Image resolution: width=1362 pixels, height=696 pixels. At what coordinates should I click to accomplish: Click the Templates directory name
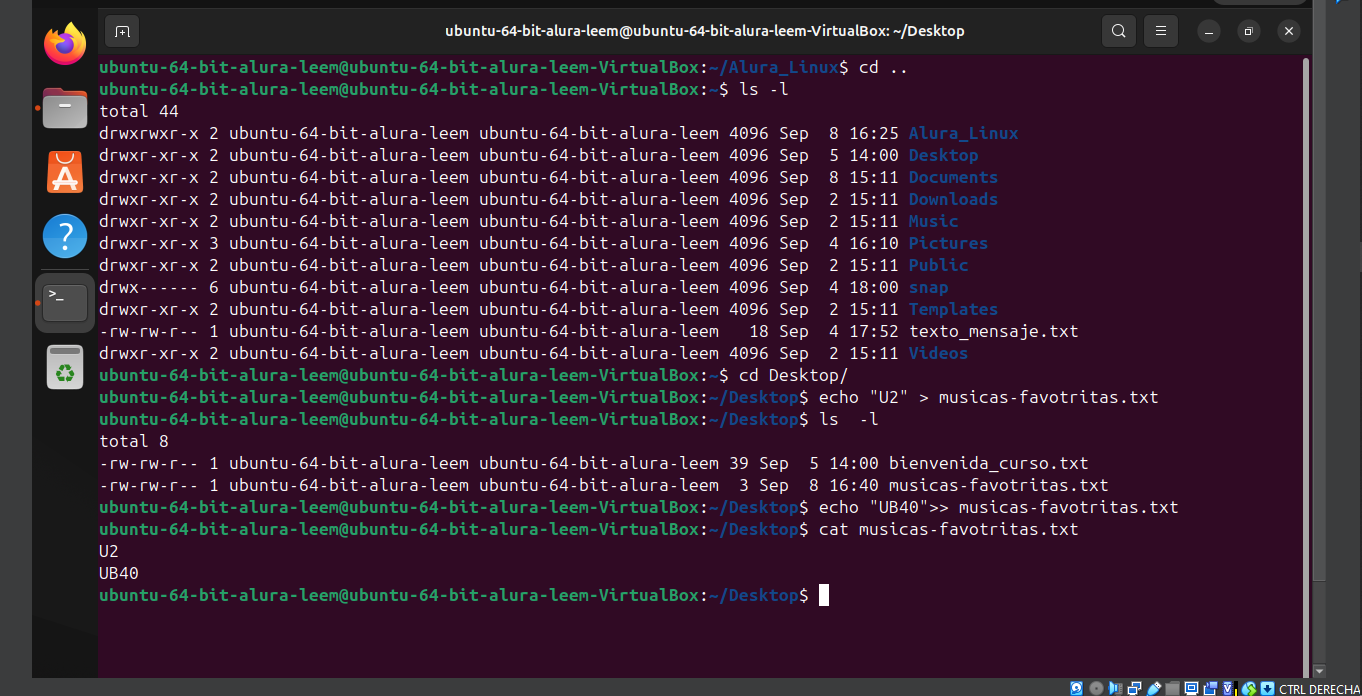click(x=953, y=309)
